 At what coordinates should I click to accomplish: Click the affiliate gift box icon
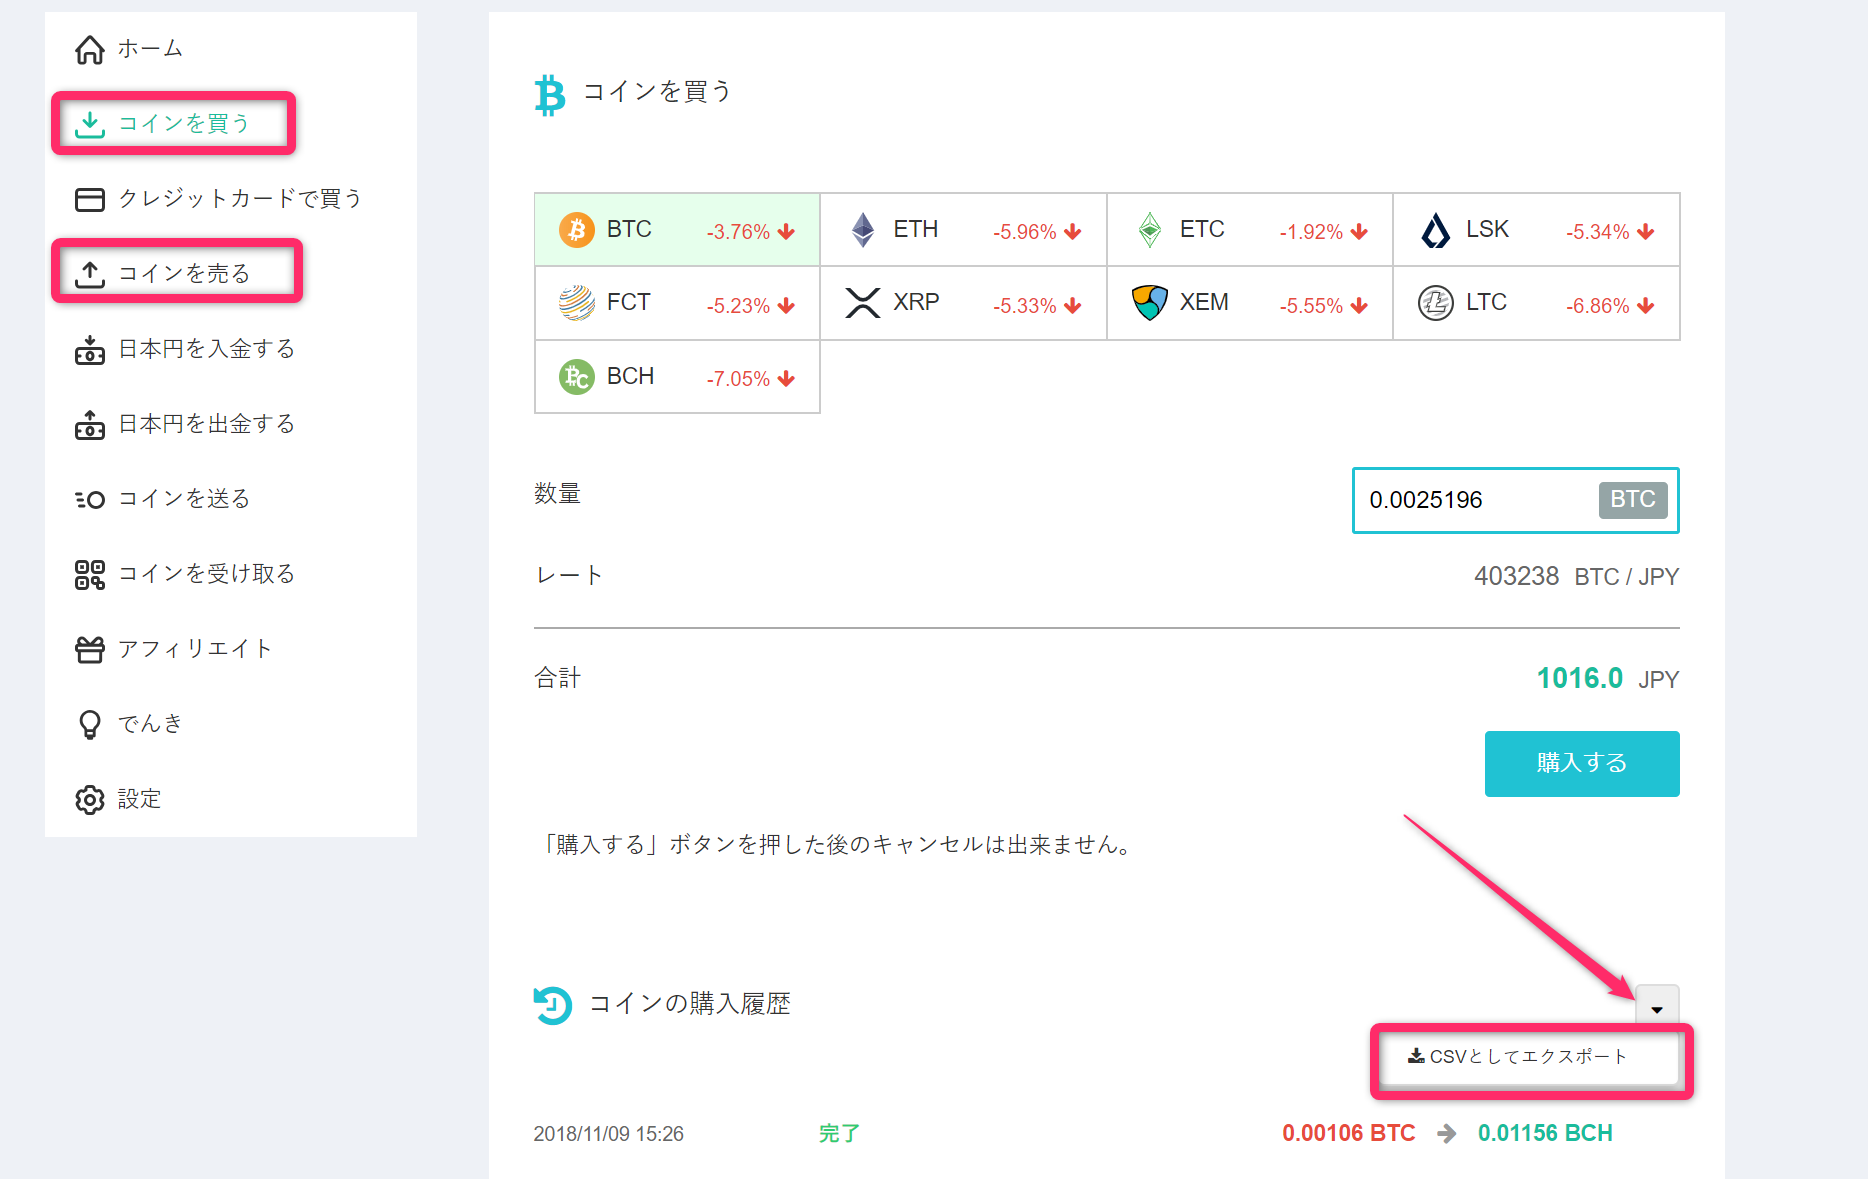coord(90,649)
